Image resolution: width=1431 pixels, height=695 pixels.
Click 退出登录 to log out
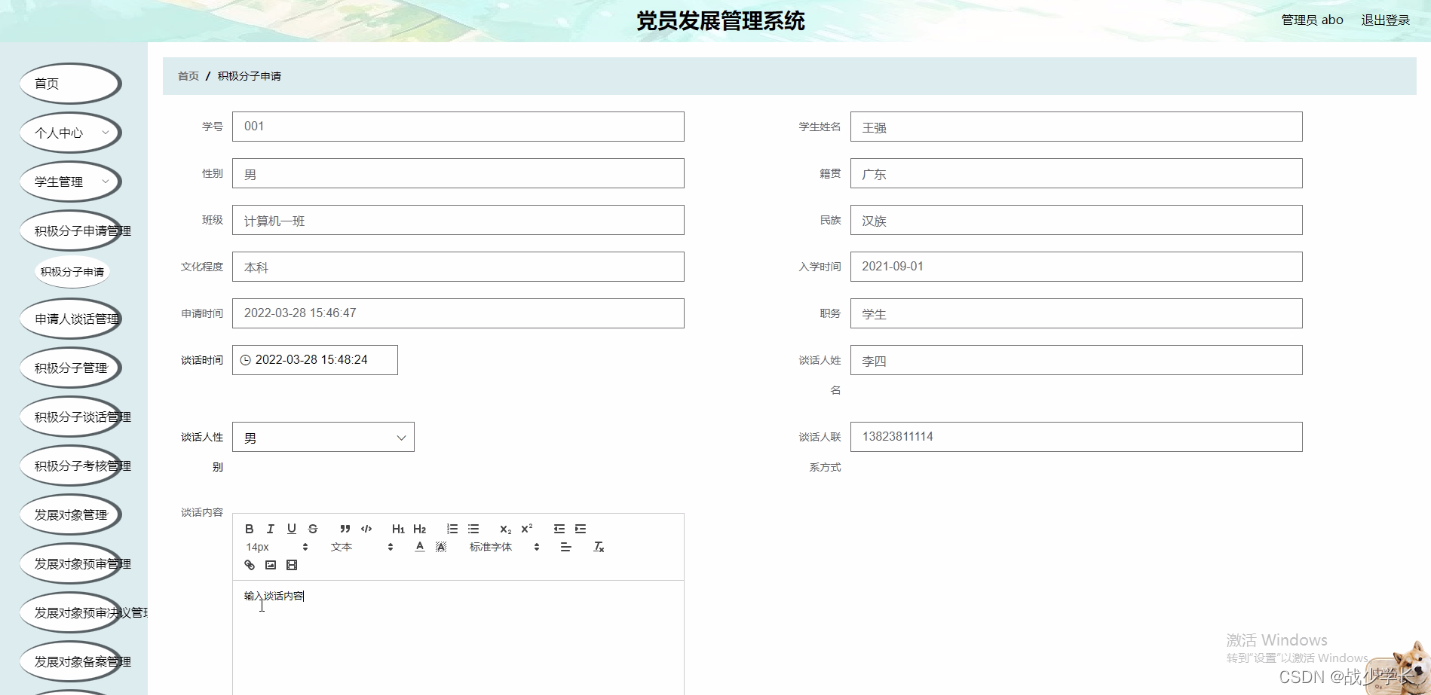(x=1386, y=18)
